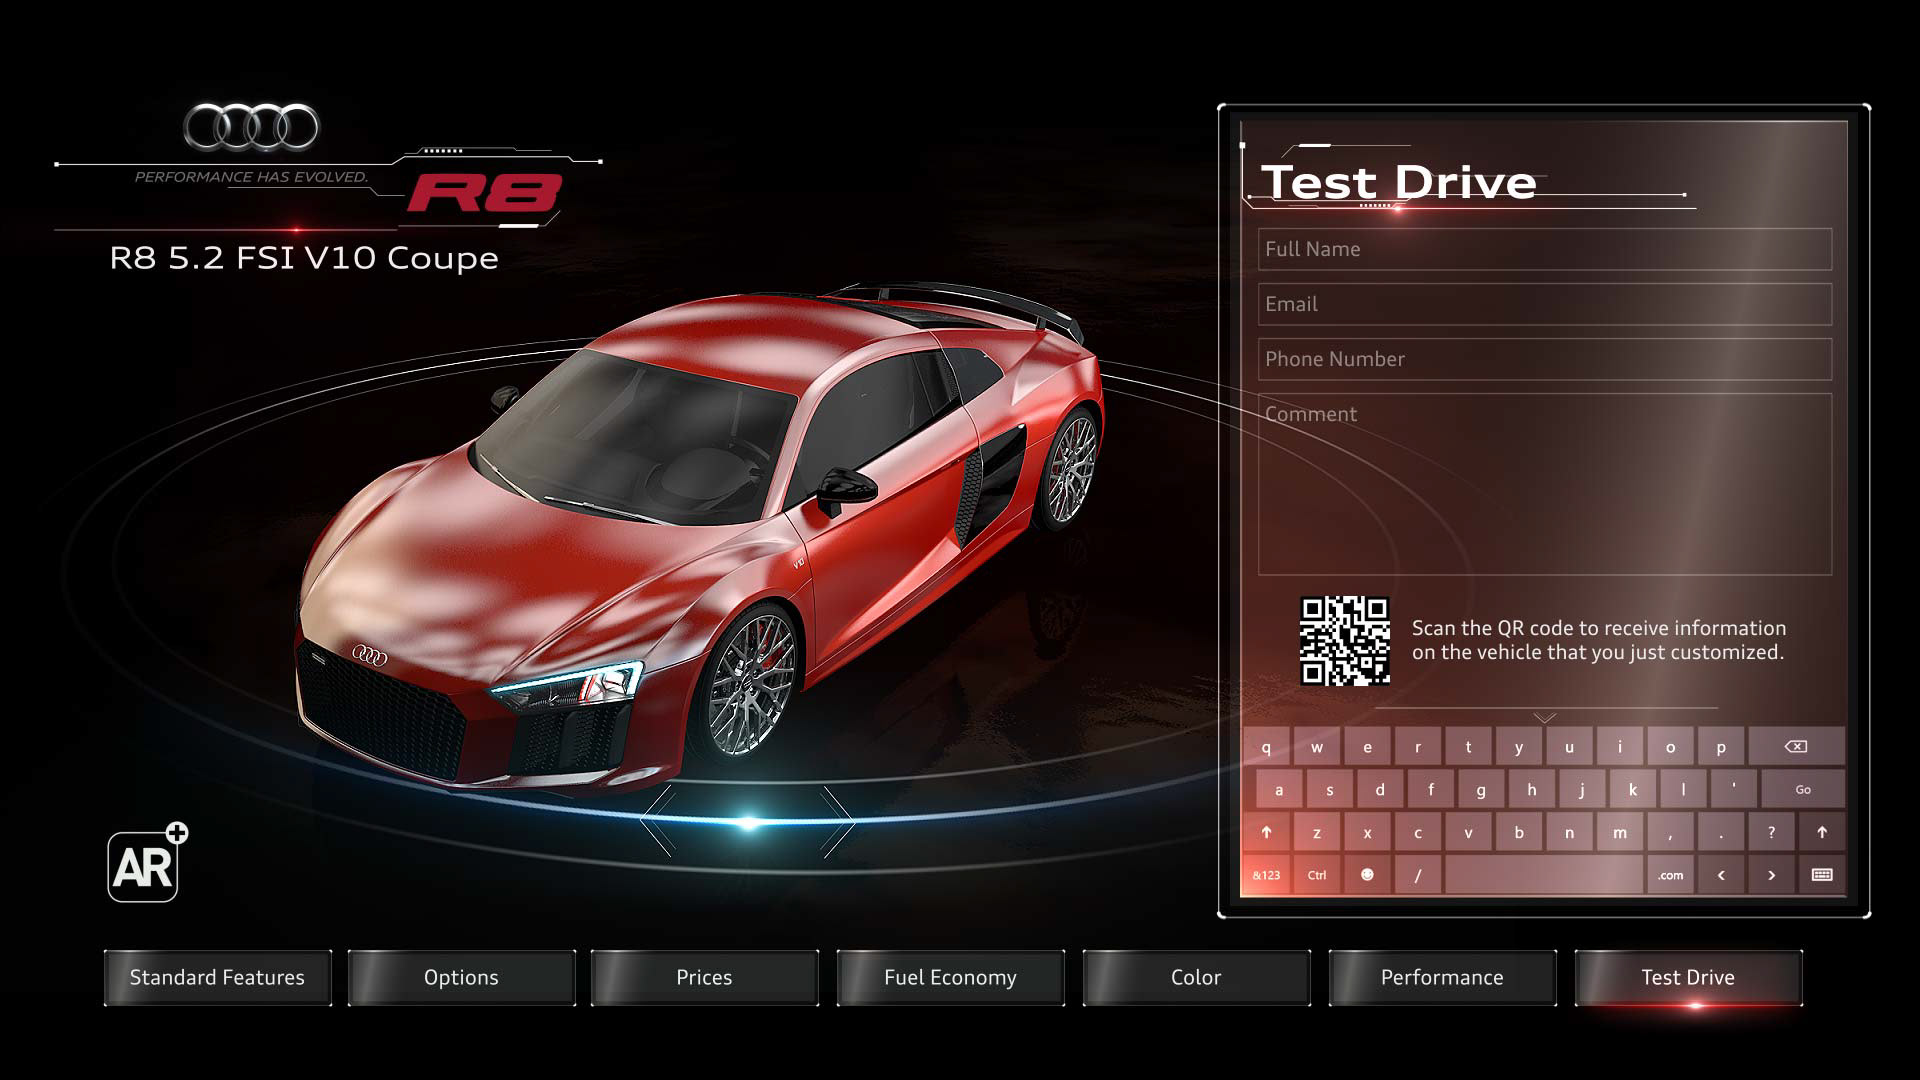This screenshot has width=1920, height=1080.
Task: Tap the k key
Action: pyautogui.click(x=1633, y=790)
